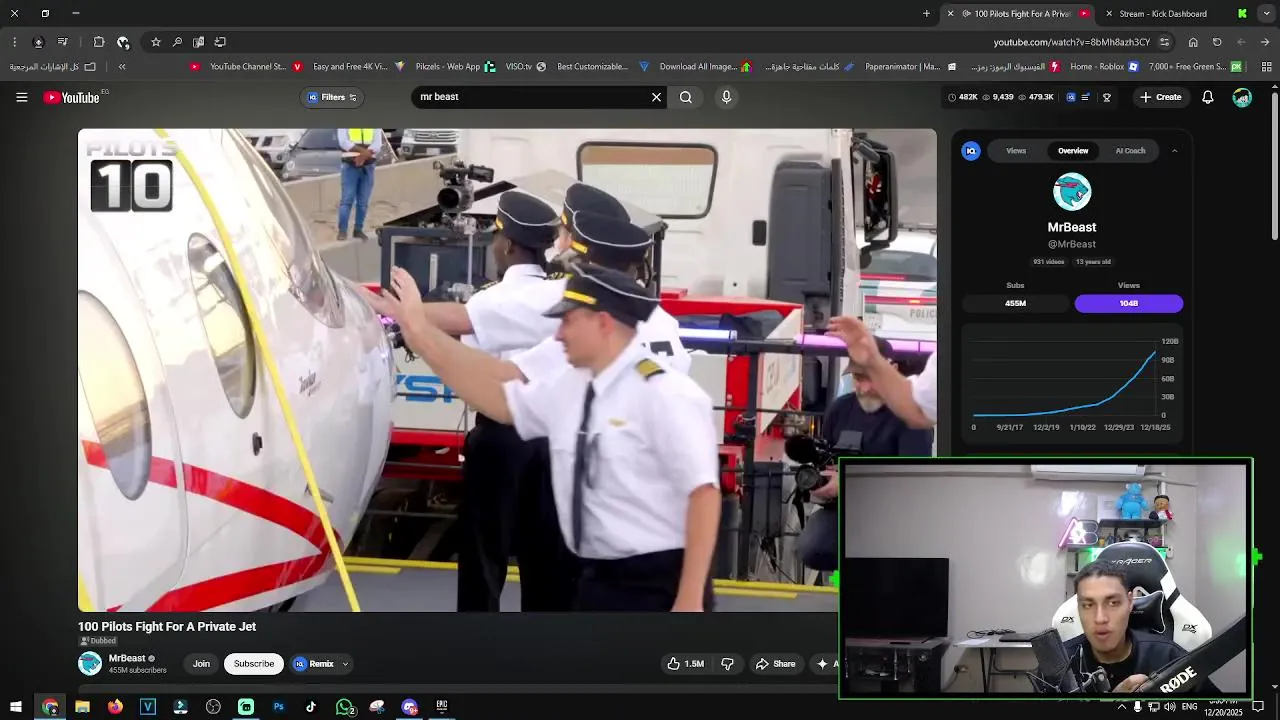The image size is (1280, 720).
Task: Dislike the video with thumbs down
Action: point(727,664)
